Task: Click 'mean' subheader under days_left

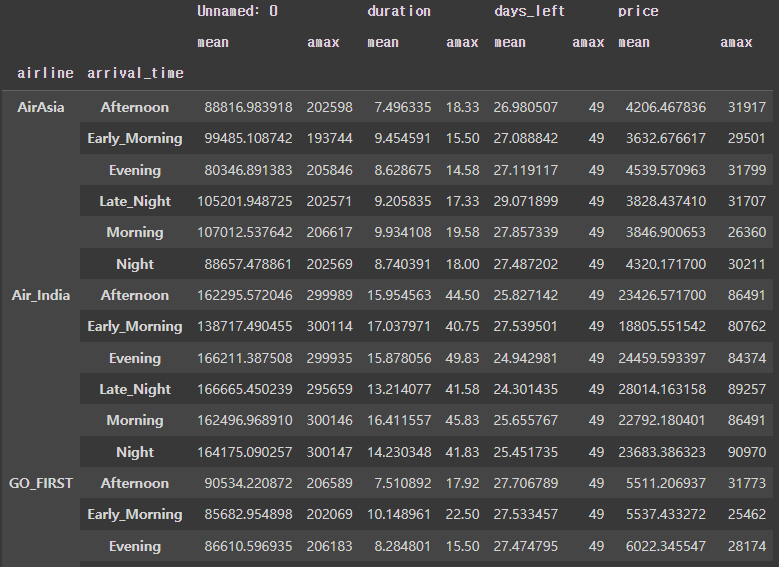Action: [x=510, y=43]
